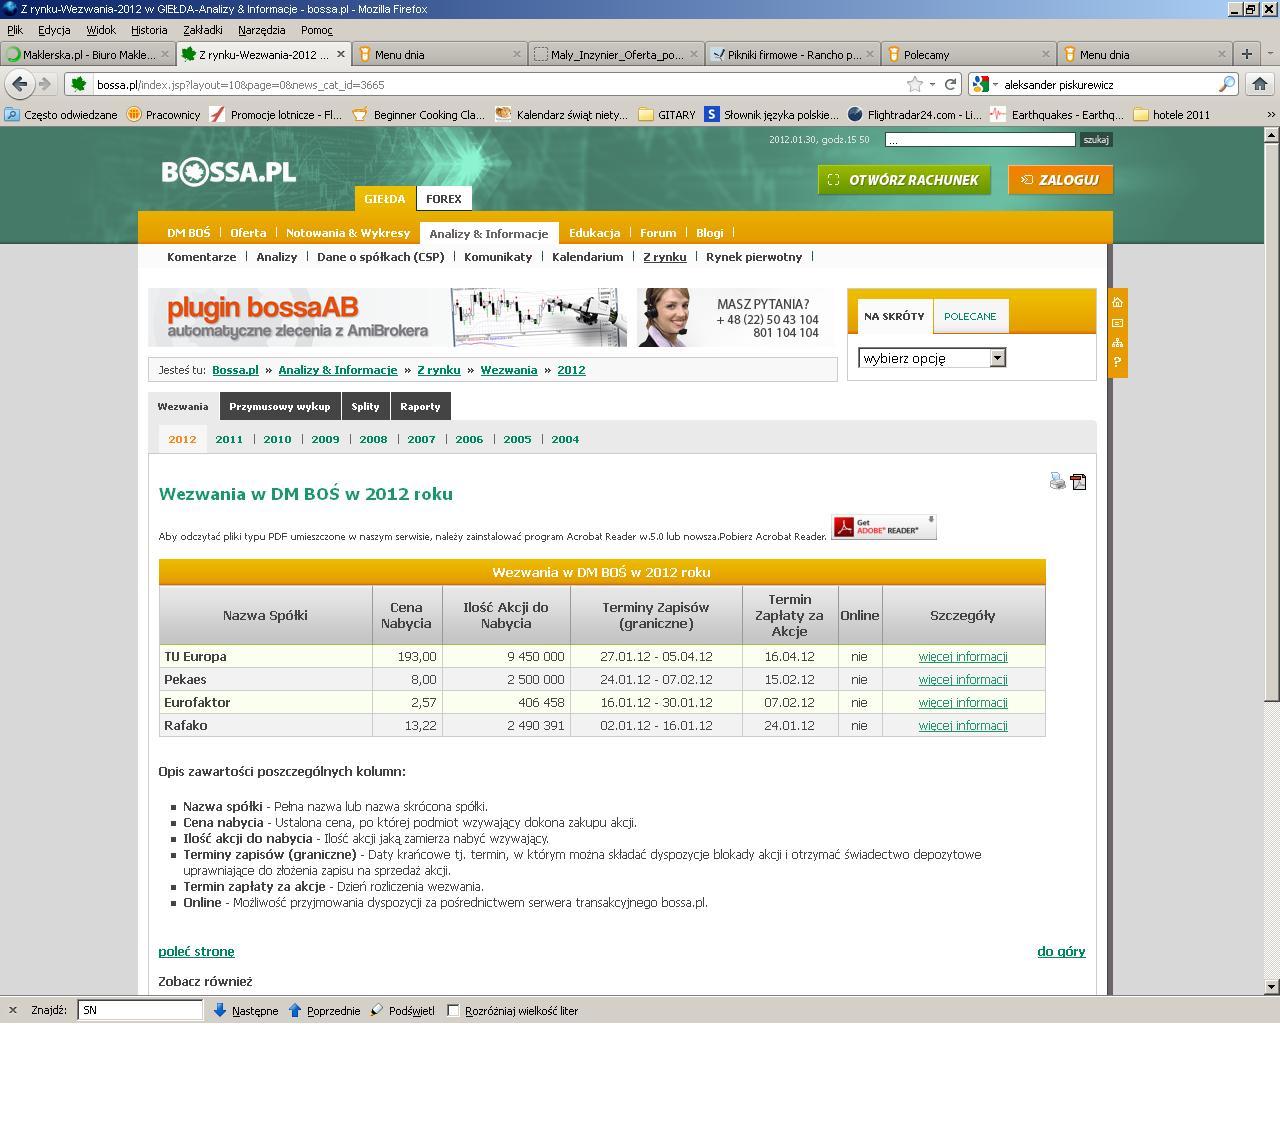
Task: Click the Kalendarium submenu link
Action: click(x=588, y=257)
